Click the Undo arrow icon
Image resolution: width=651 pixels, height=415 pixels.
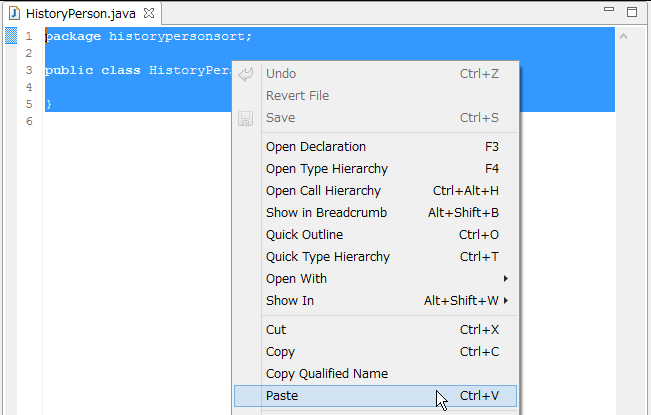tap(246, 74)
